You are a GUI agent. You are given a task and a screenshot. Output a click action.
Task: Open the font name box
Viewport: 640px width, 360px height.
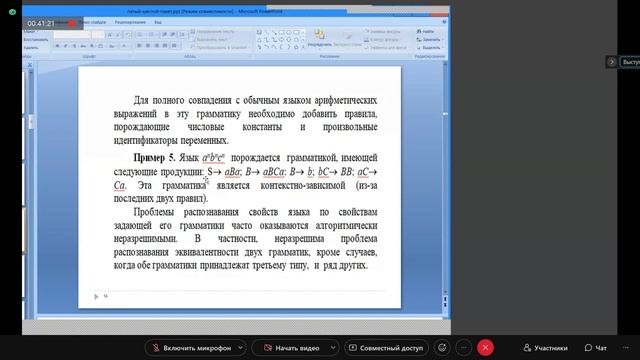coord(72,35)
